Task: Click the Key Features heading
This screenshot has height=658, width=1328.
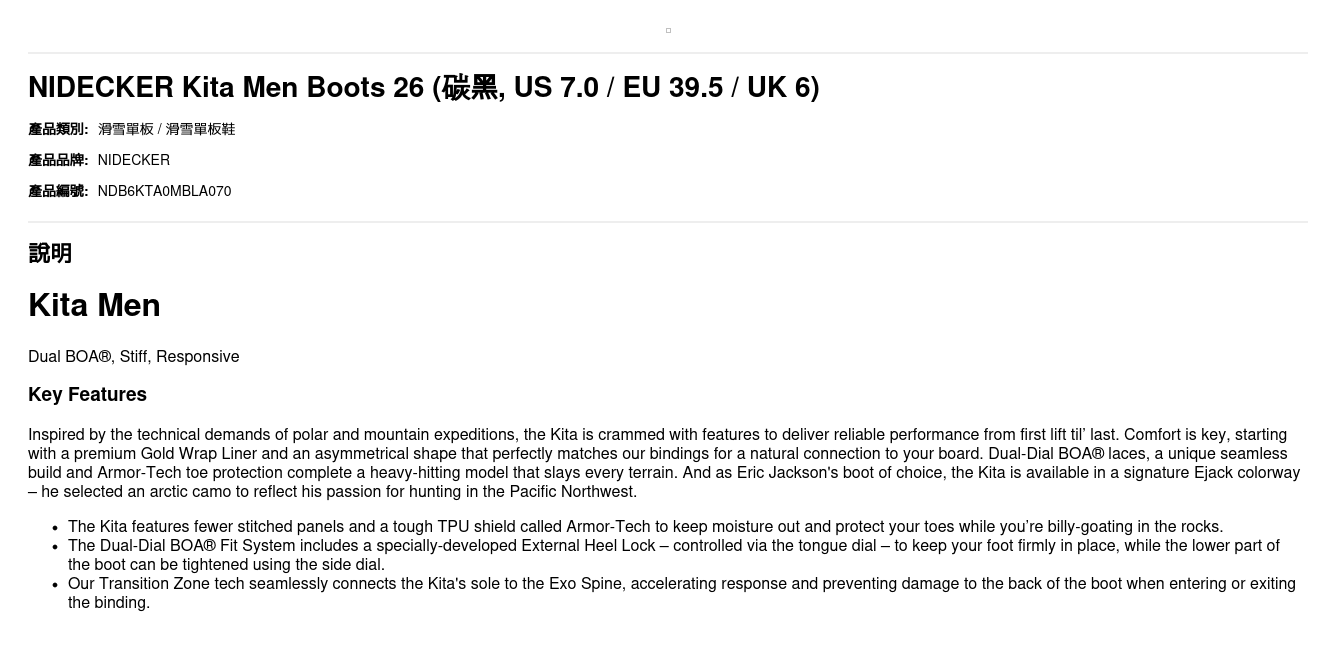Action: click(87, 394)
